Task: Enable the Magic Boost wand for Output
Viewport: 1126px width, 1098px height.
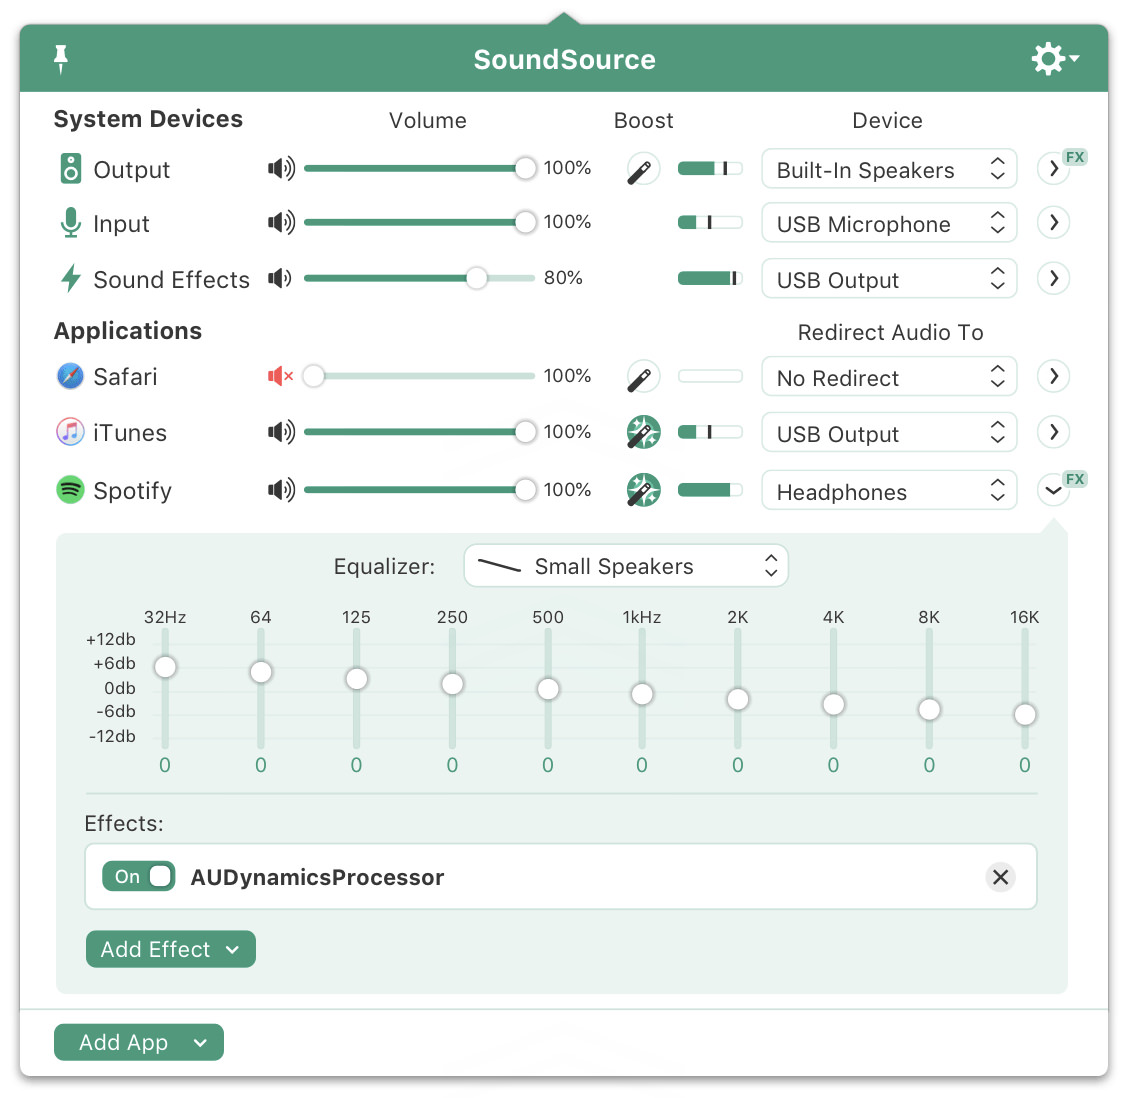Action: coord(643,169)
